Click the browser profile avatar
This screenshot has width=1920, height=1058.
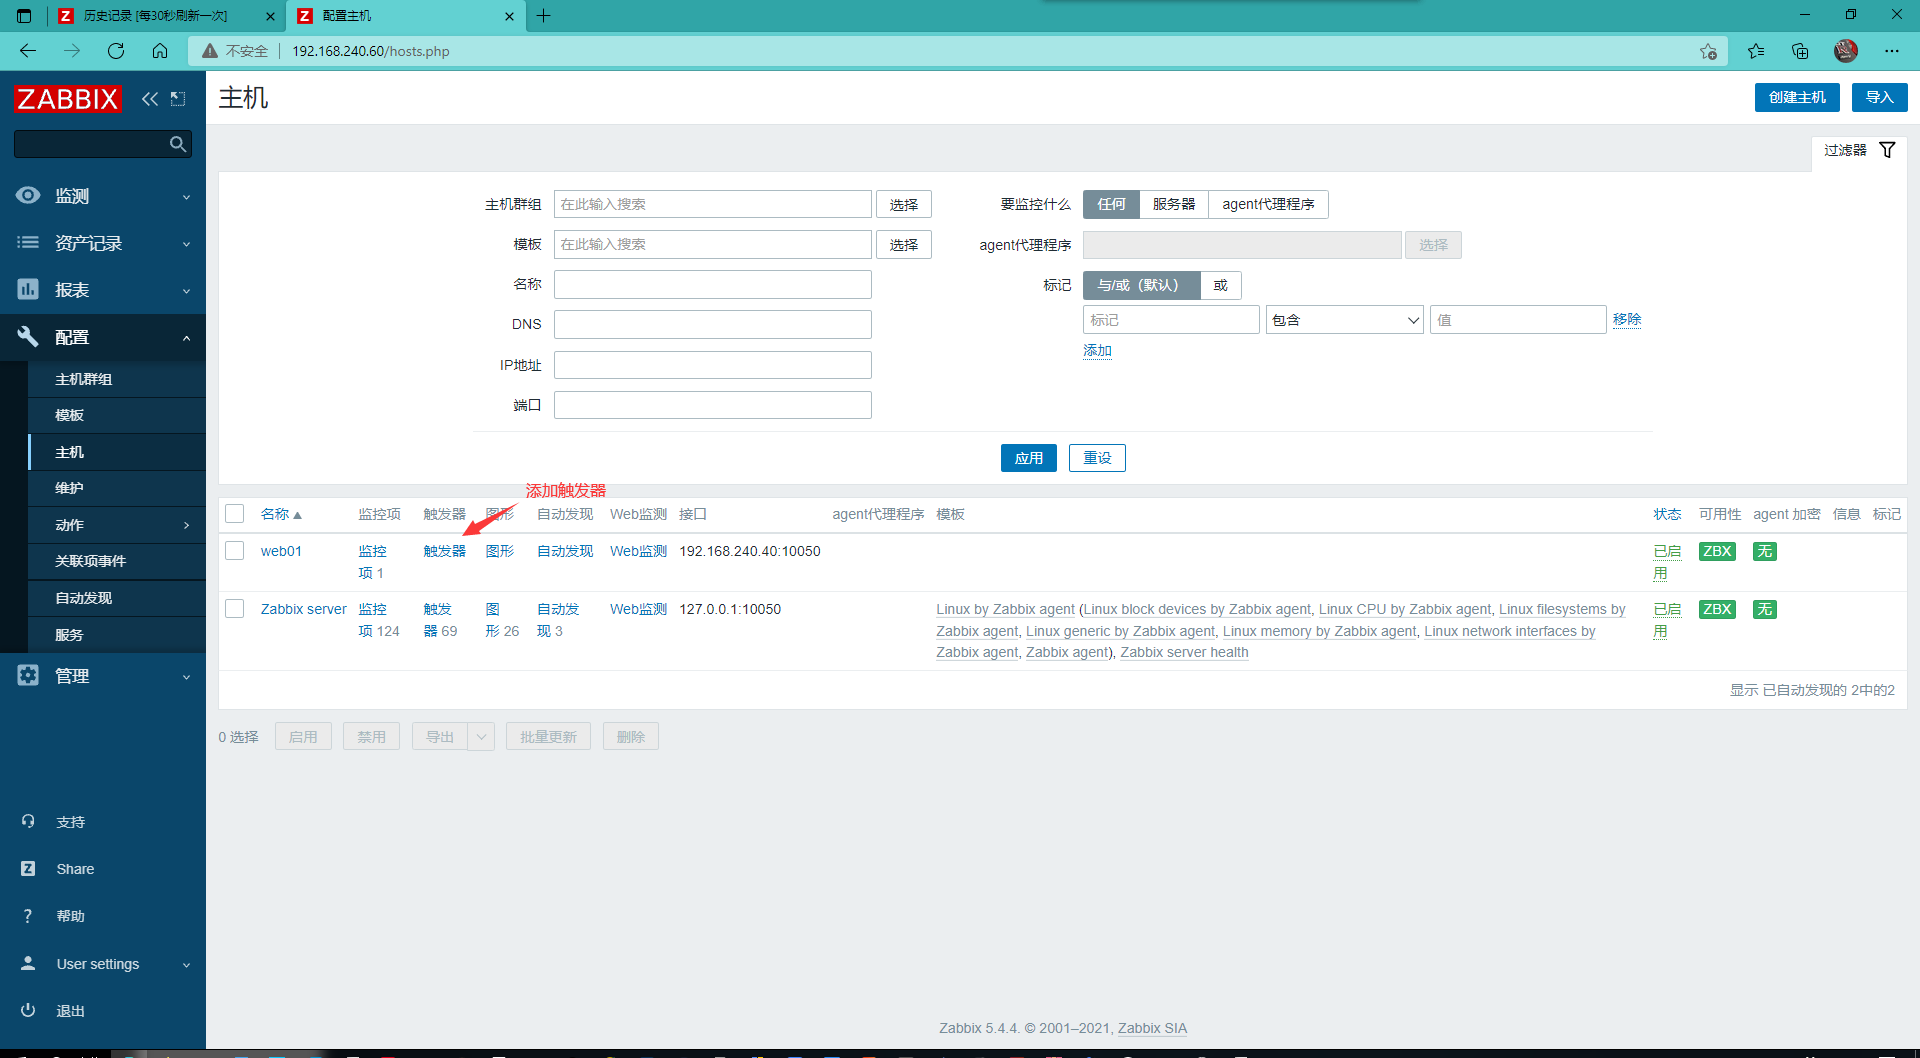(x=1846, y=51)
